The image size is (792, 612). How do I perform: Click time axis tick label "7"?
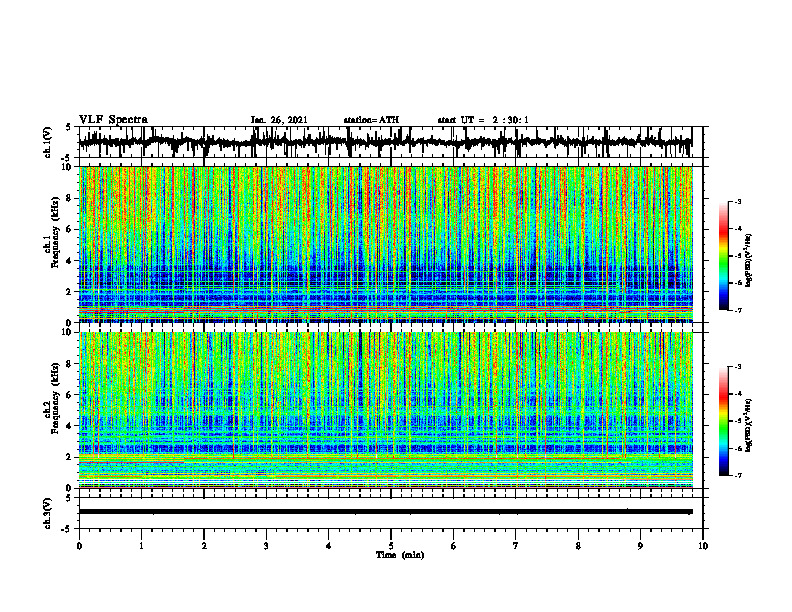516,546
